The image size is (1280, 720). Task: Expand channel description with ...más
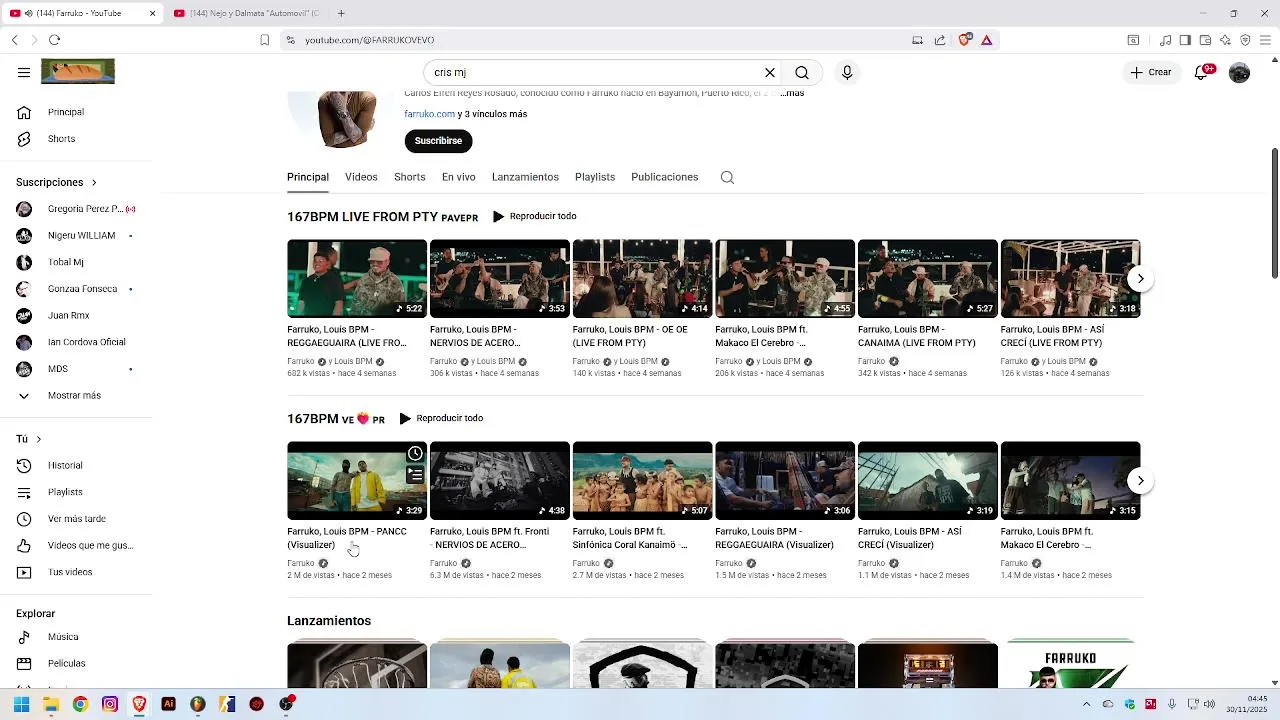[792, 93]
